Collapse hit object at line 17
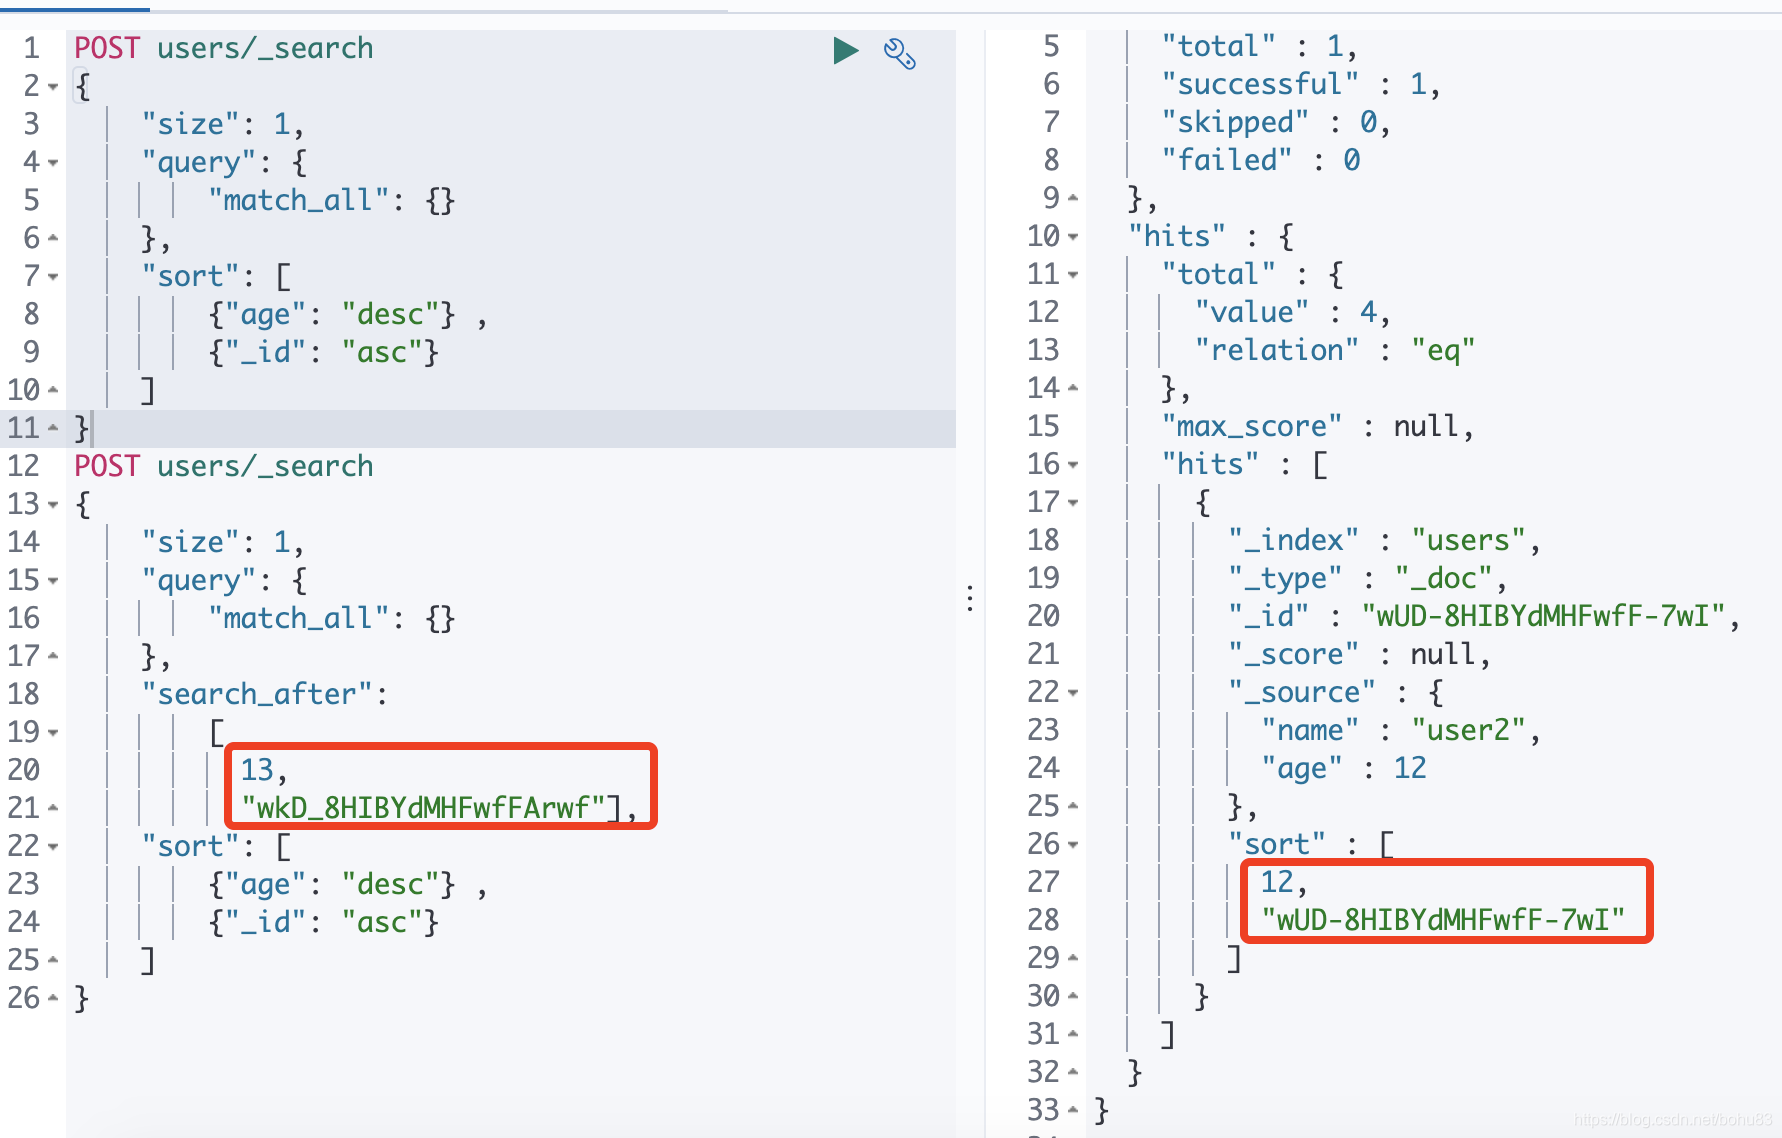1782x1138 pixels. 1073,503
